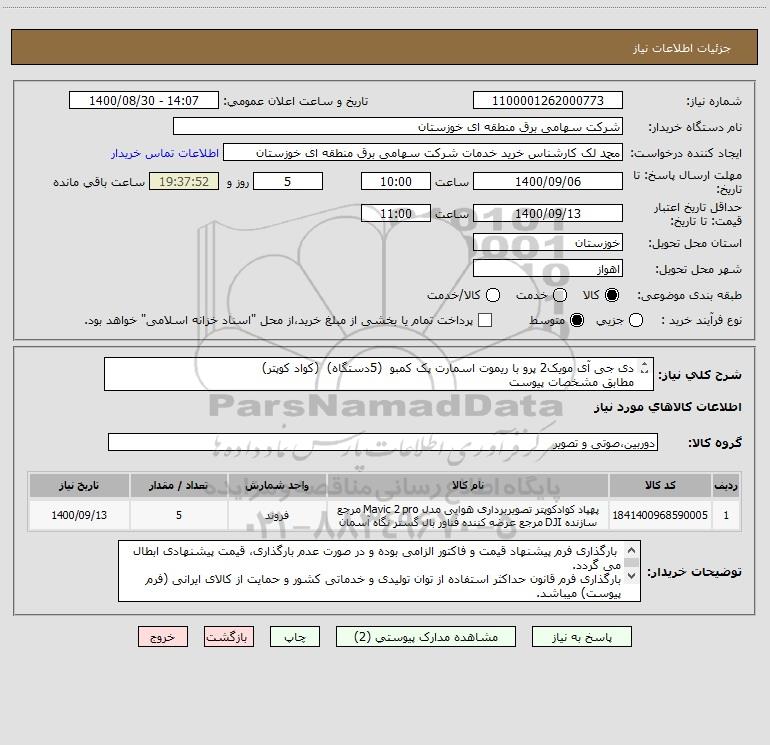Screen dimensions: 770x745
Task: Click the delivery province field خوزستان
Action: coord(548,242)
